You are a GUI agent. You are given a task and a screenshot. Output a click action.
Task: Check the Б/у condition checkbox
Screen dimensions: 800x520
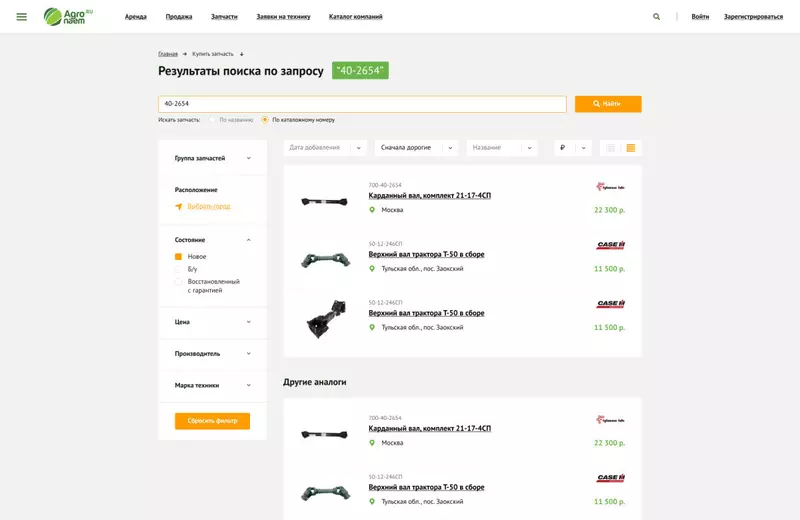click(x=179, y=269)
